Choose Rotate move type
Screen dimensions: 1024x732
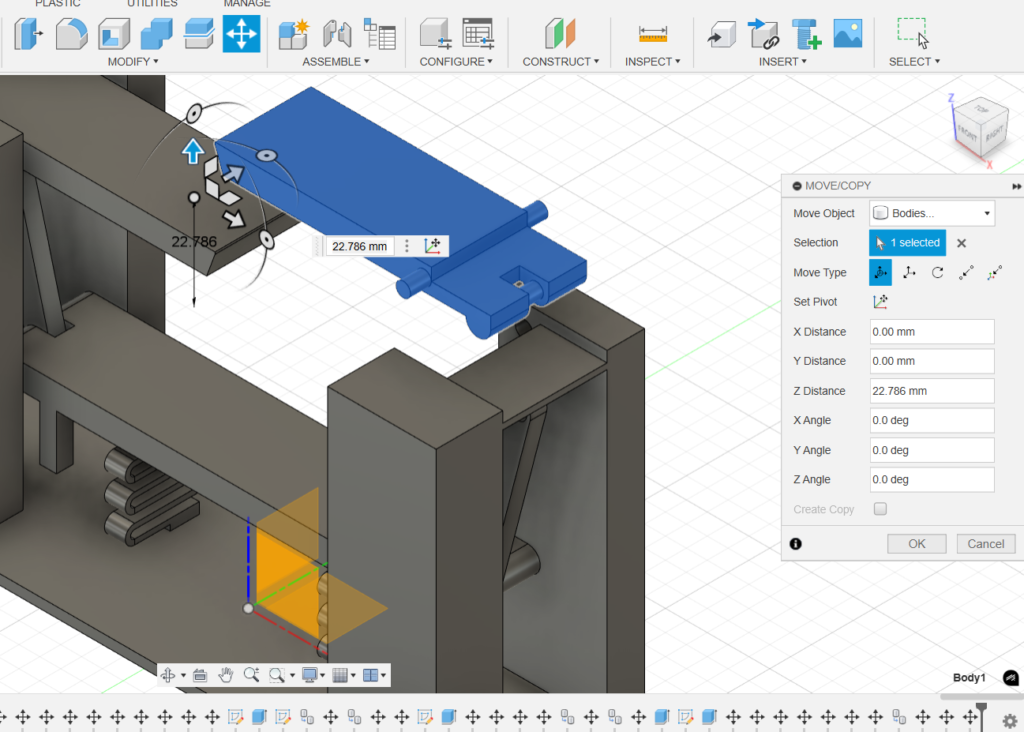pyautogui.click(x=938, y=272)
